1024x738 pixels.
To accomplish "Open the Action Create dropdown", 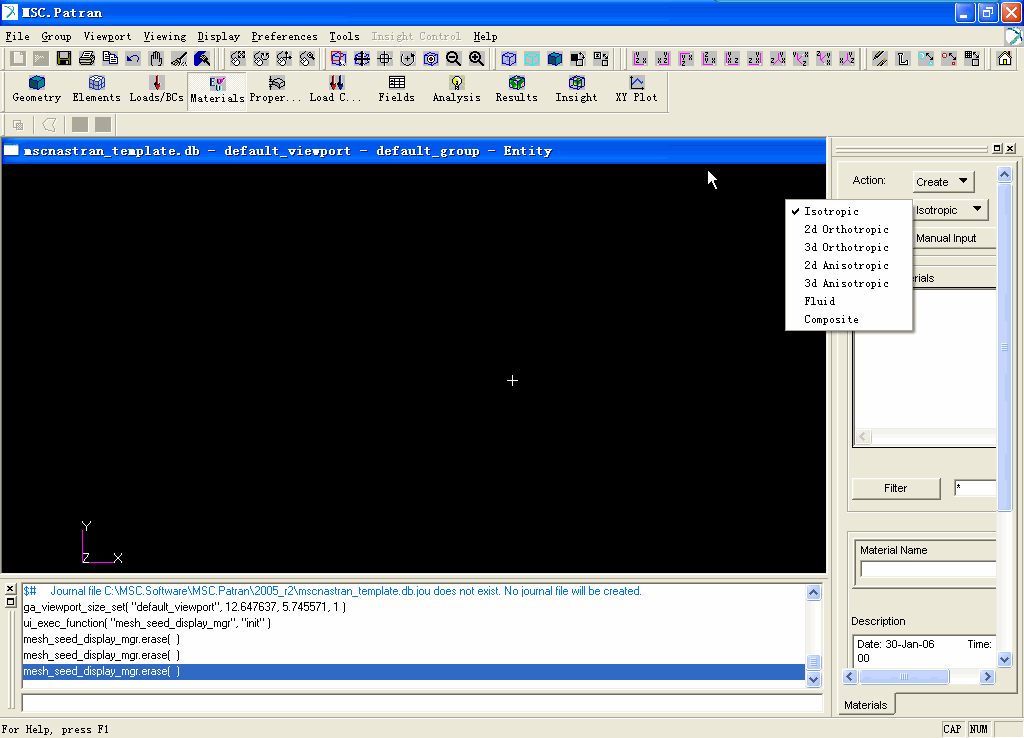I will click(943, 182).
